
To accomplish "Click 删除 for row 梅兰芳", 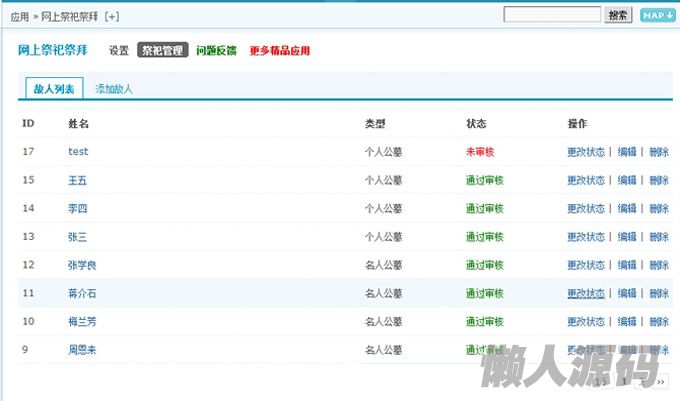I will point(659,322).
